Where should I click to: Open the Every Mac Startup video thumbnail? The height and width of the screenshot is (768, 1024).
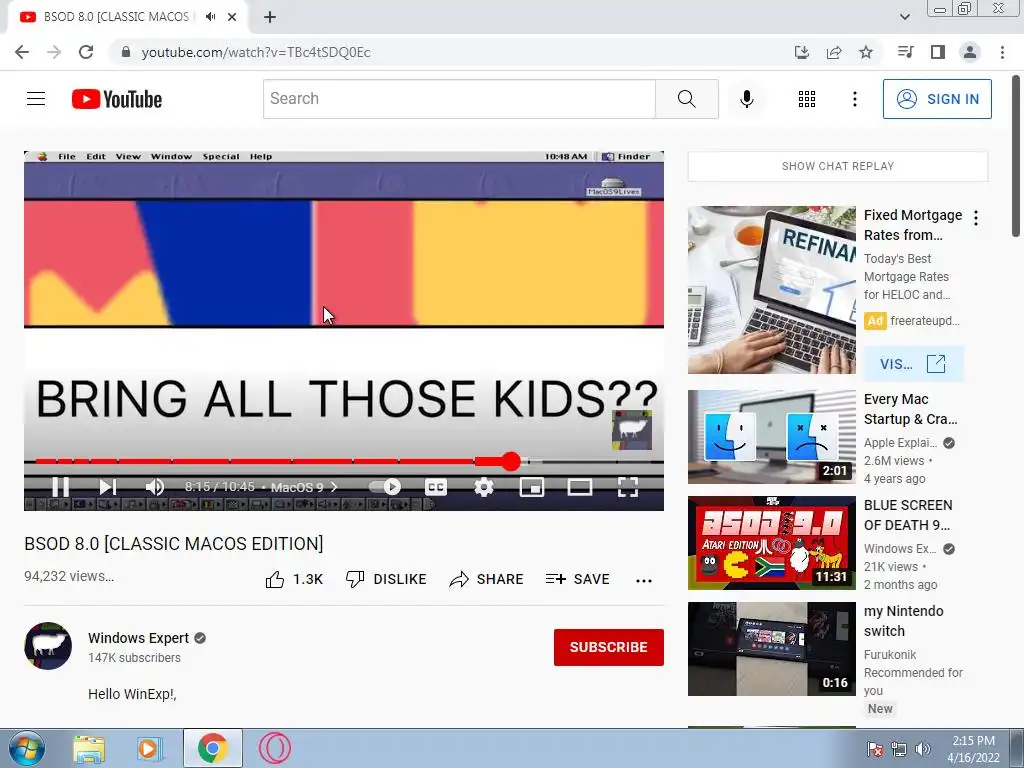tap(771, 437)
